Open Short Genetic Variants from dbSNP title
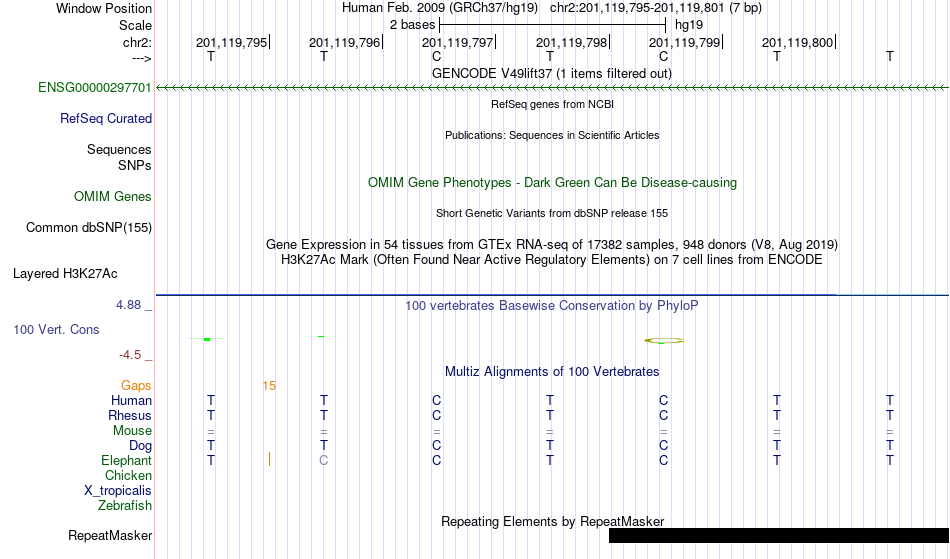Screen dimensions: 950x559 [x=552, y=213]
